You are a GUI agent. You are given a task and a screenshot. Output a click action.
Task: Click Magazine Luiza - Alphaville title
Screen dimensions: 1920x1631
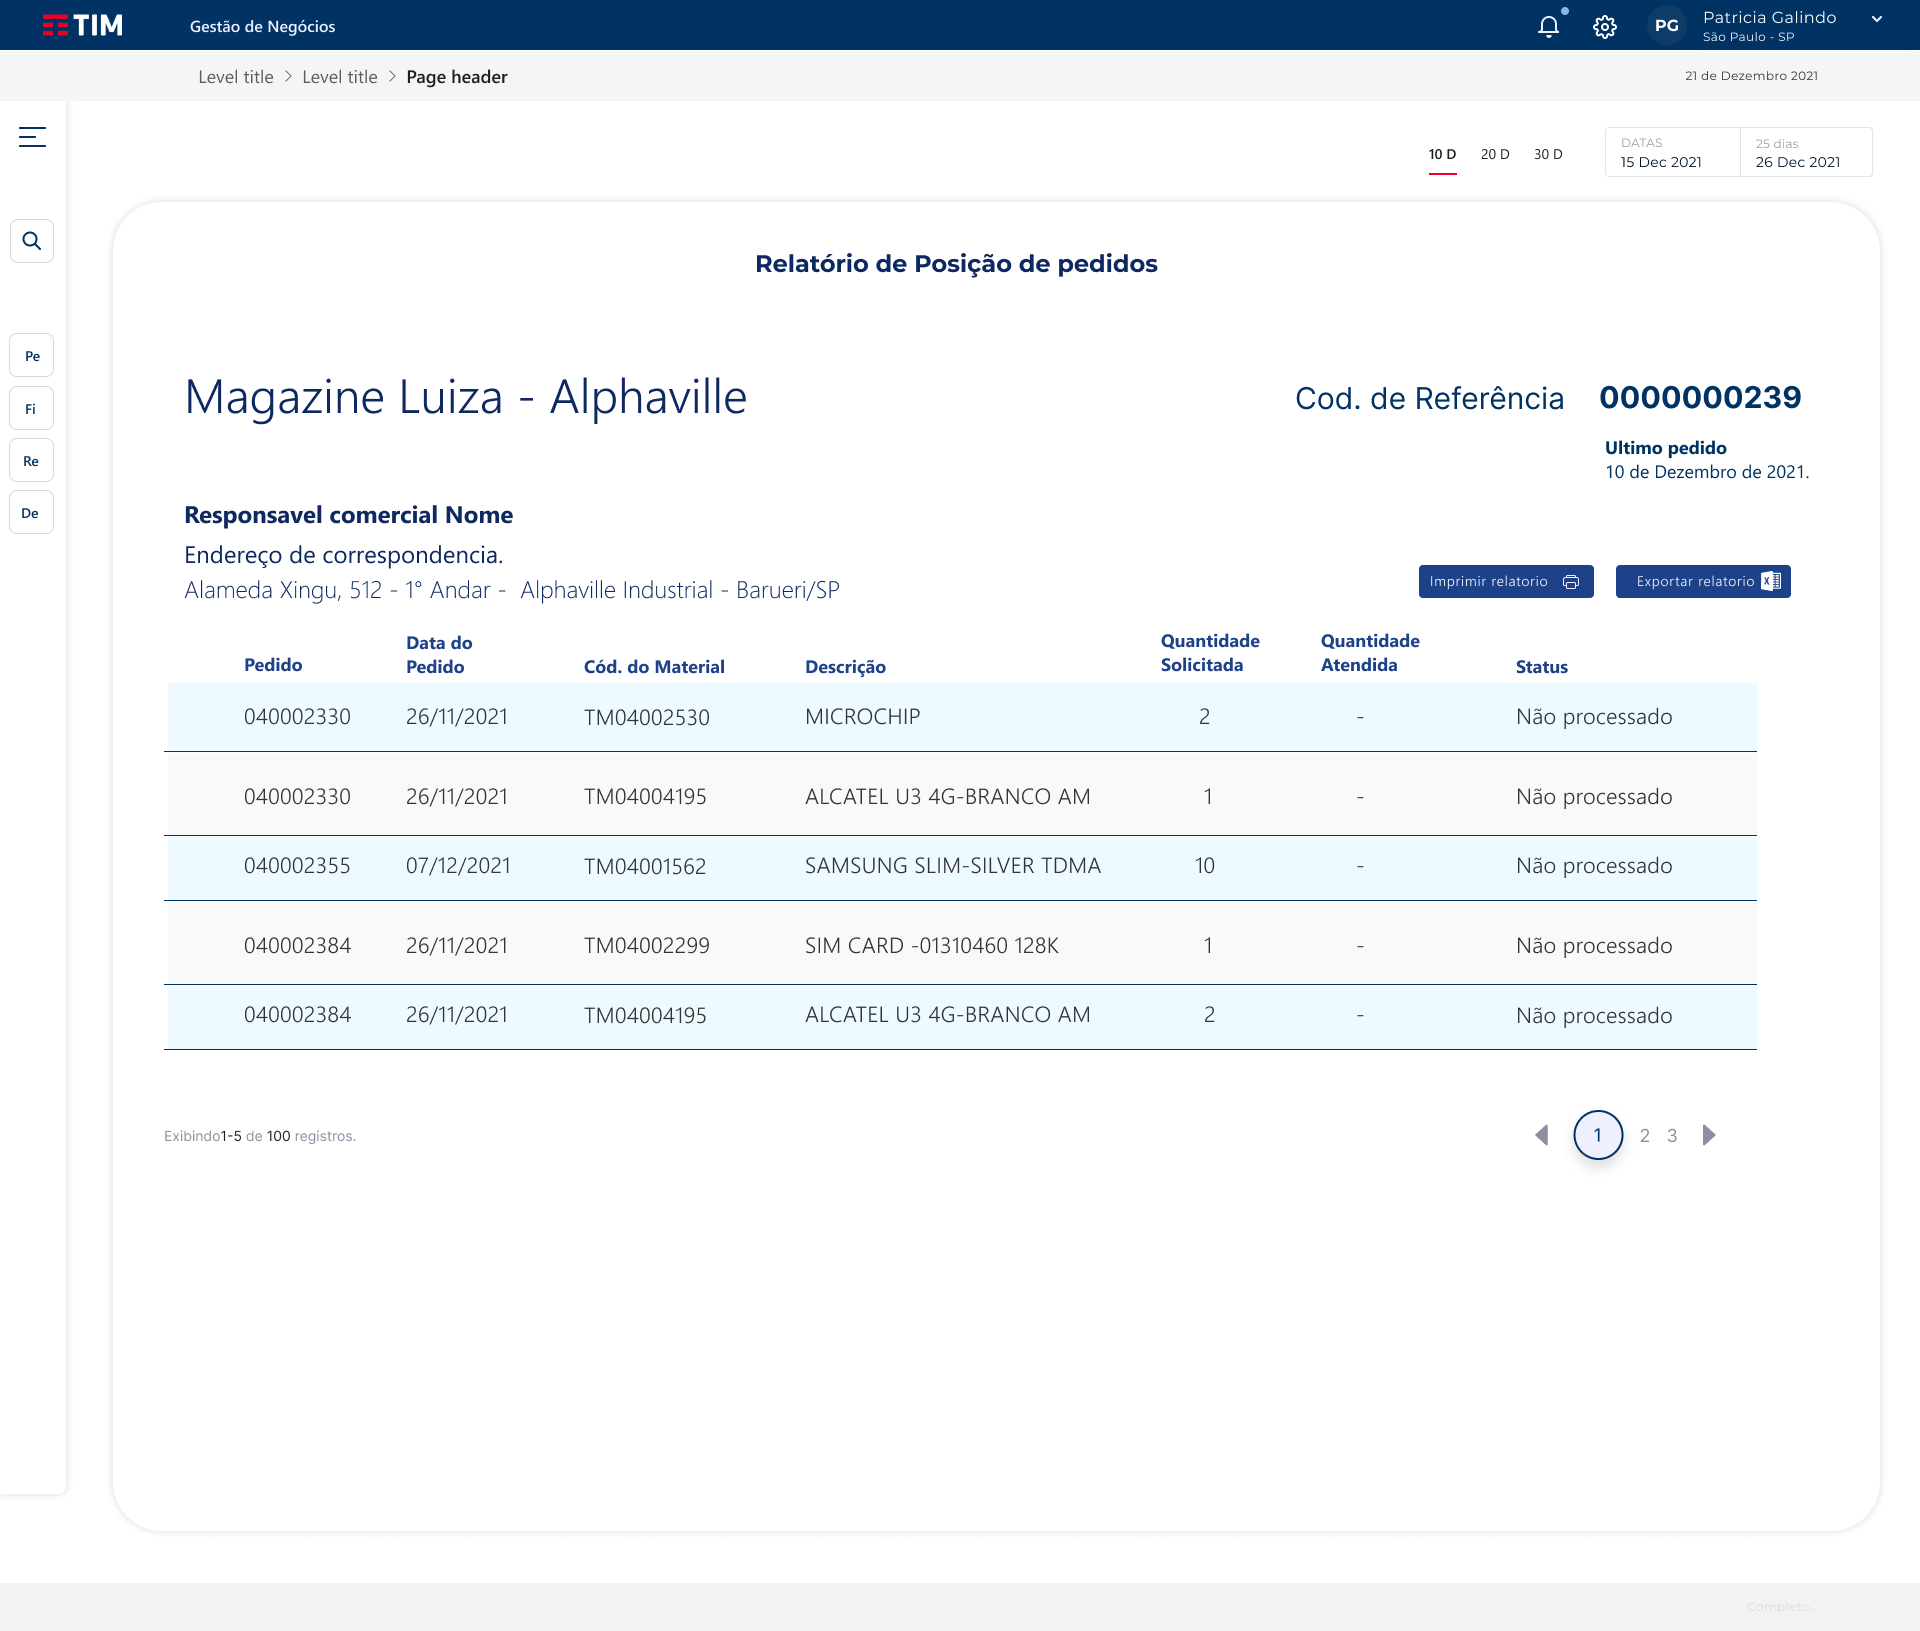466,397
